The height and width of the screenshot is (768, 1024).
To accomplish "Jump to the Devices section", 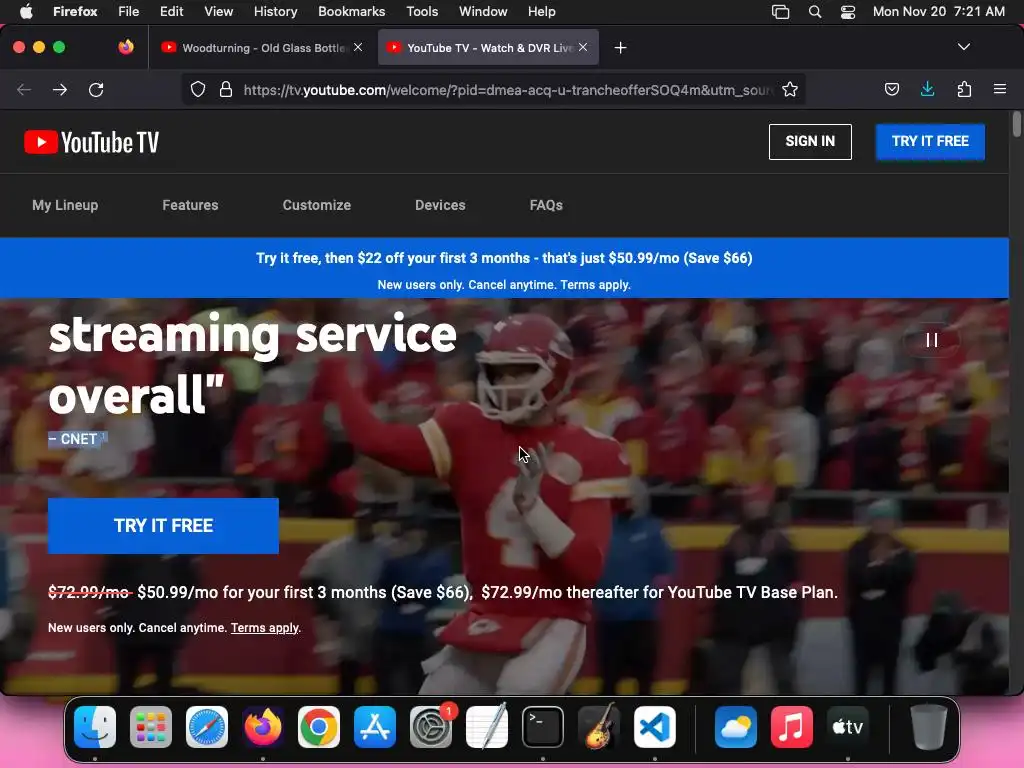I will (x=440, y=205).
